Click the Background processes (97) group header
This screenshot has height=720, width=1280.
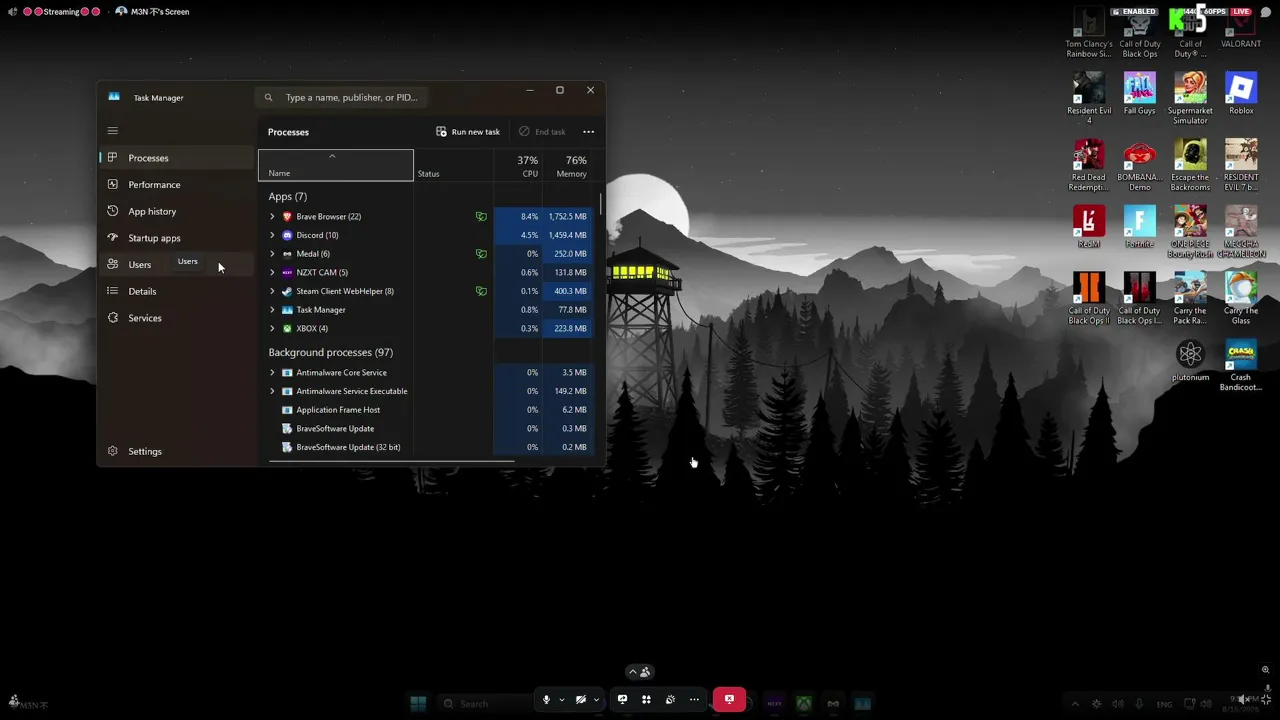pos(331,353)
